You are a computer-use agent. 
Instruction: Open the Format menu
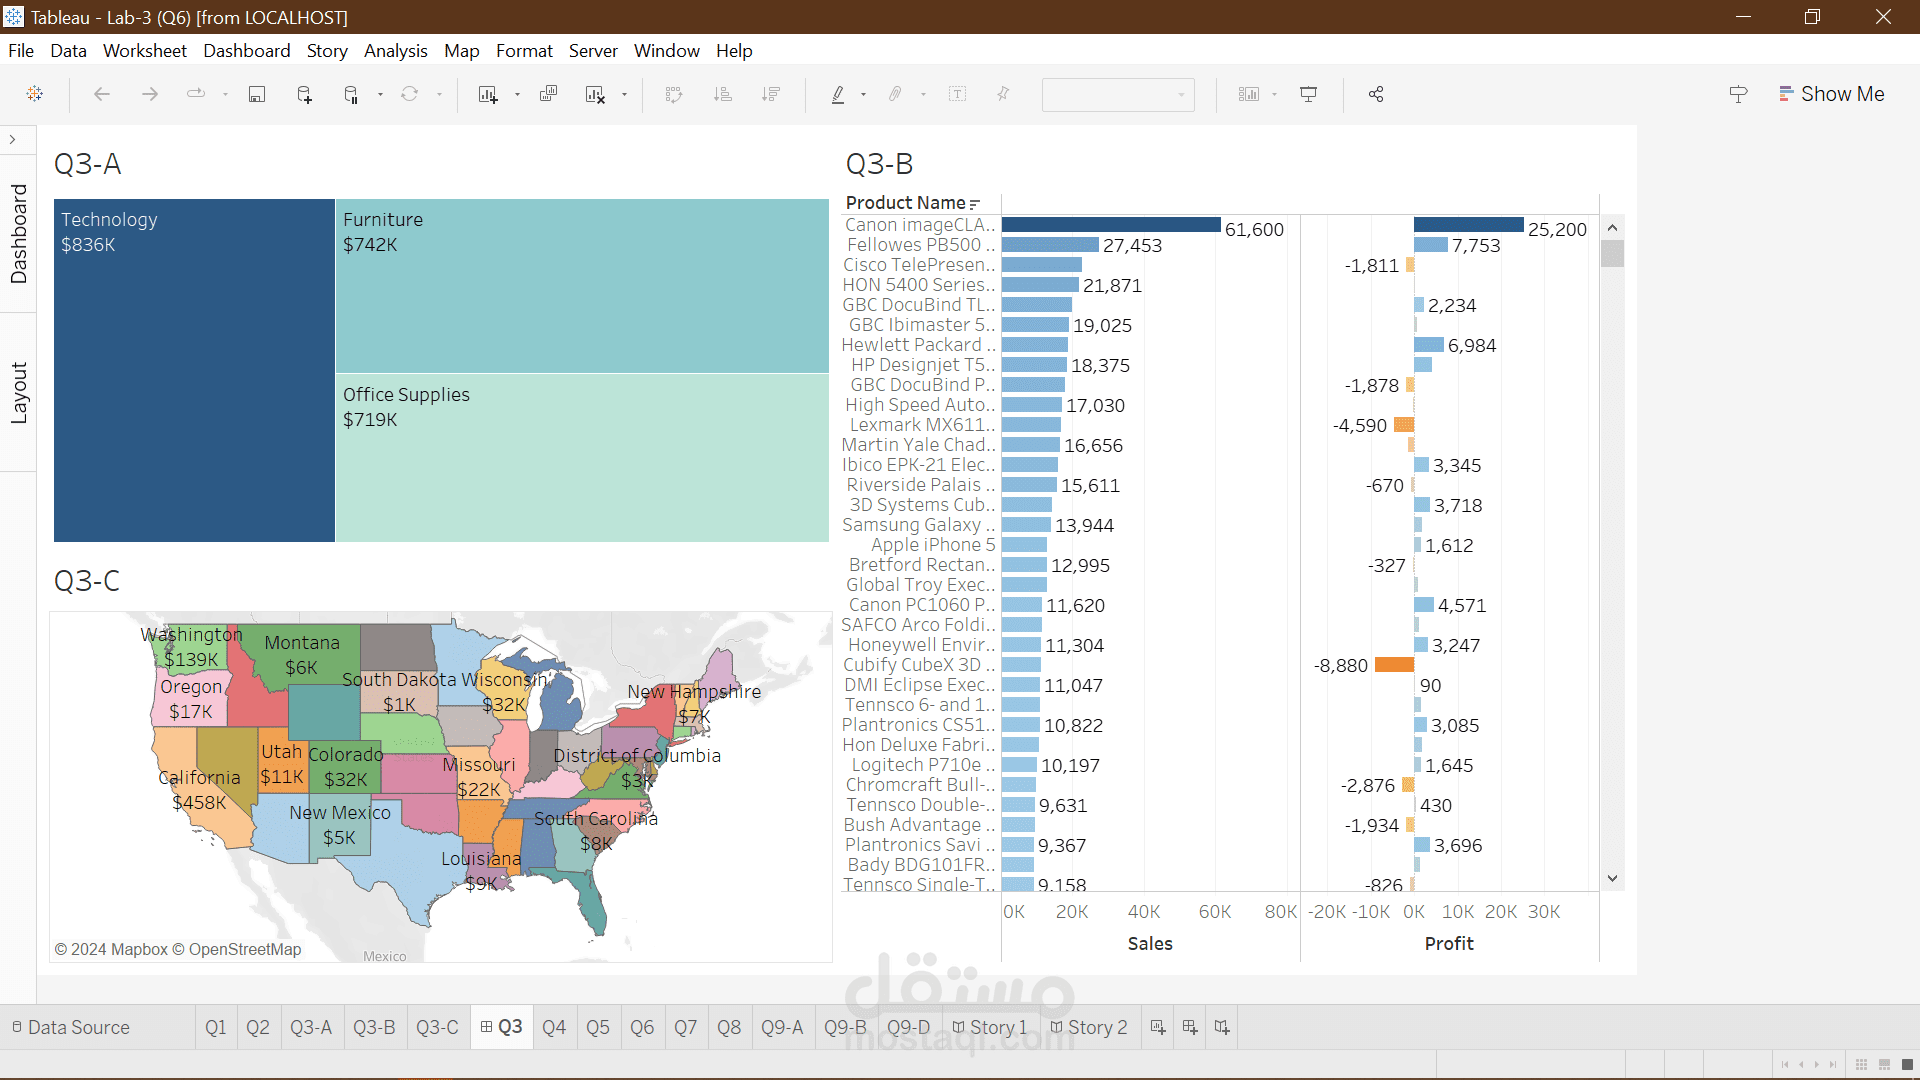(524, 51)
